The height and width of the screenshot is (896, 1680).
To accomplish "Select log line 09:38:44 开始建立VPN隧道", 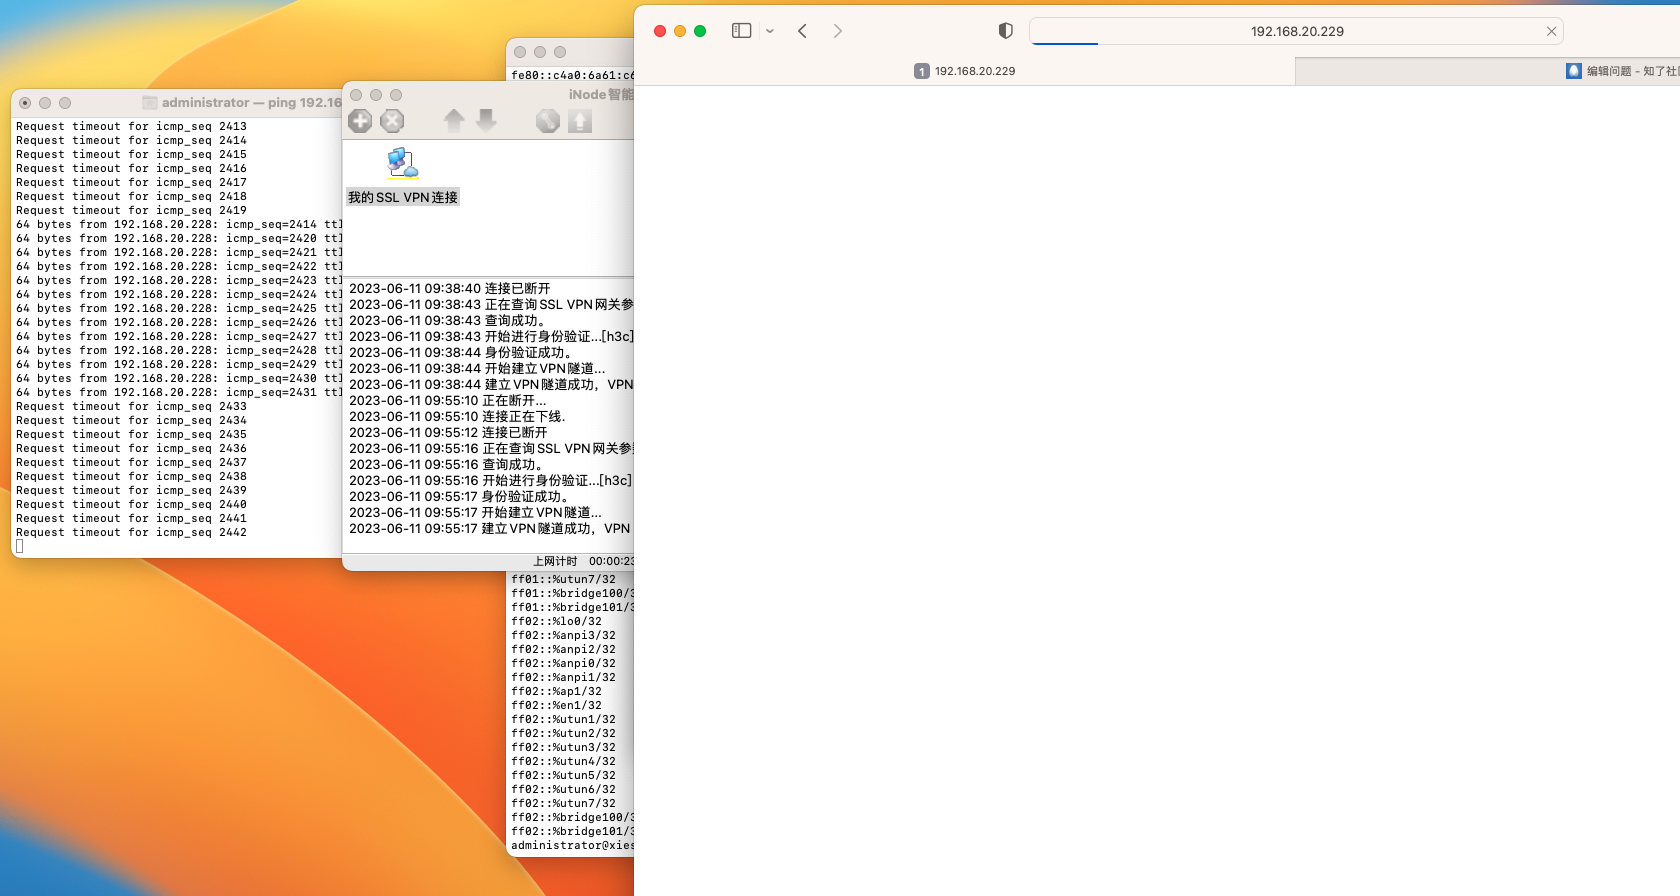I will tap(477, 368).
